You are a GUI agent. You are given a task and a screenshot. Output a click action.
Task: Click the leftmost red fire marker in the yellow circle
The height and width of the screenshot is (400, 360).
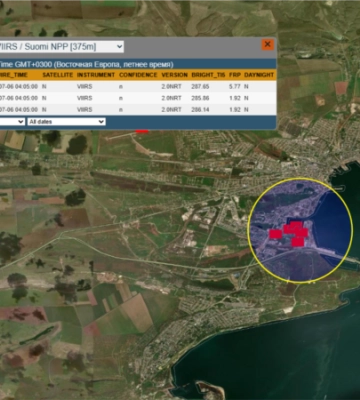pos(275,234)
